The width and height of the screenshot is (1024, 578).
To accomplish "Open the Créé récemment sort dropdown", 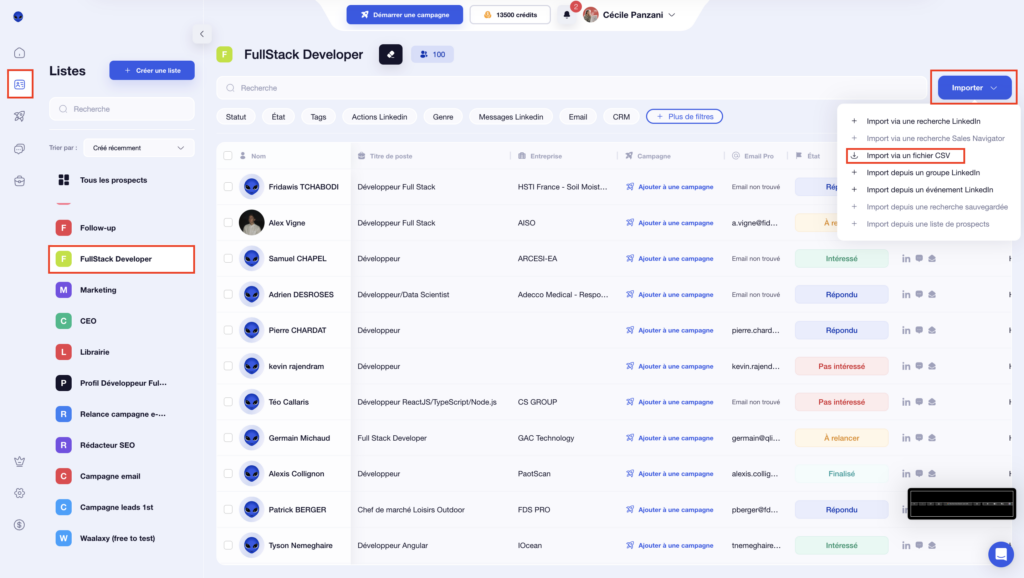I will pyautogui.click(x=138, y=148).
